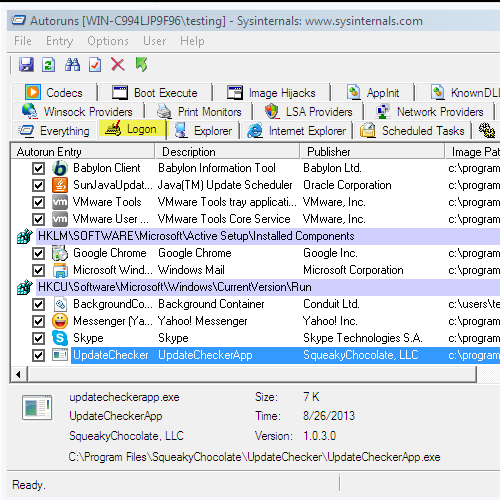Click 'Skype Technologies S.A.' publisher cell
Viewport: 500px width, 500px height.
click(363, 338)
